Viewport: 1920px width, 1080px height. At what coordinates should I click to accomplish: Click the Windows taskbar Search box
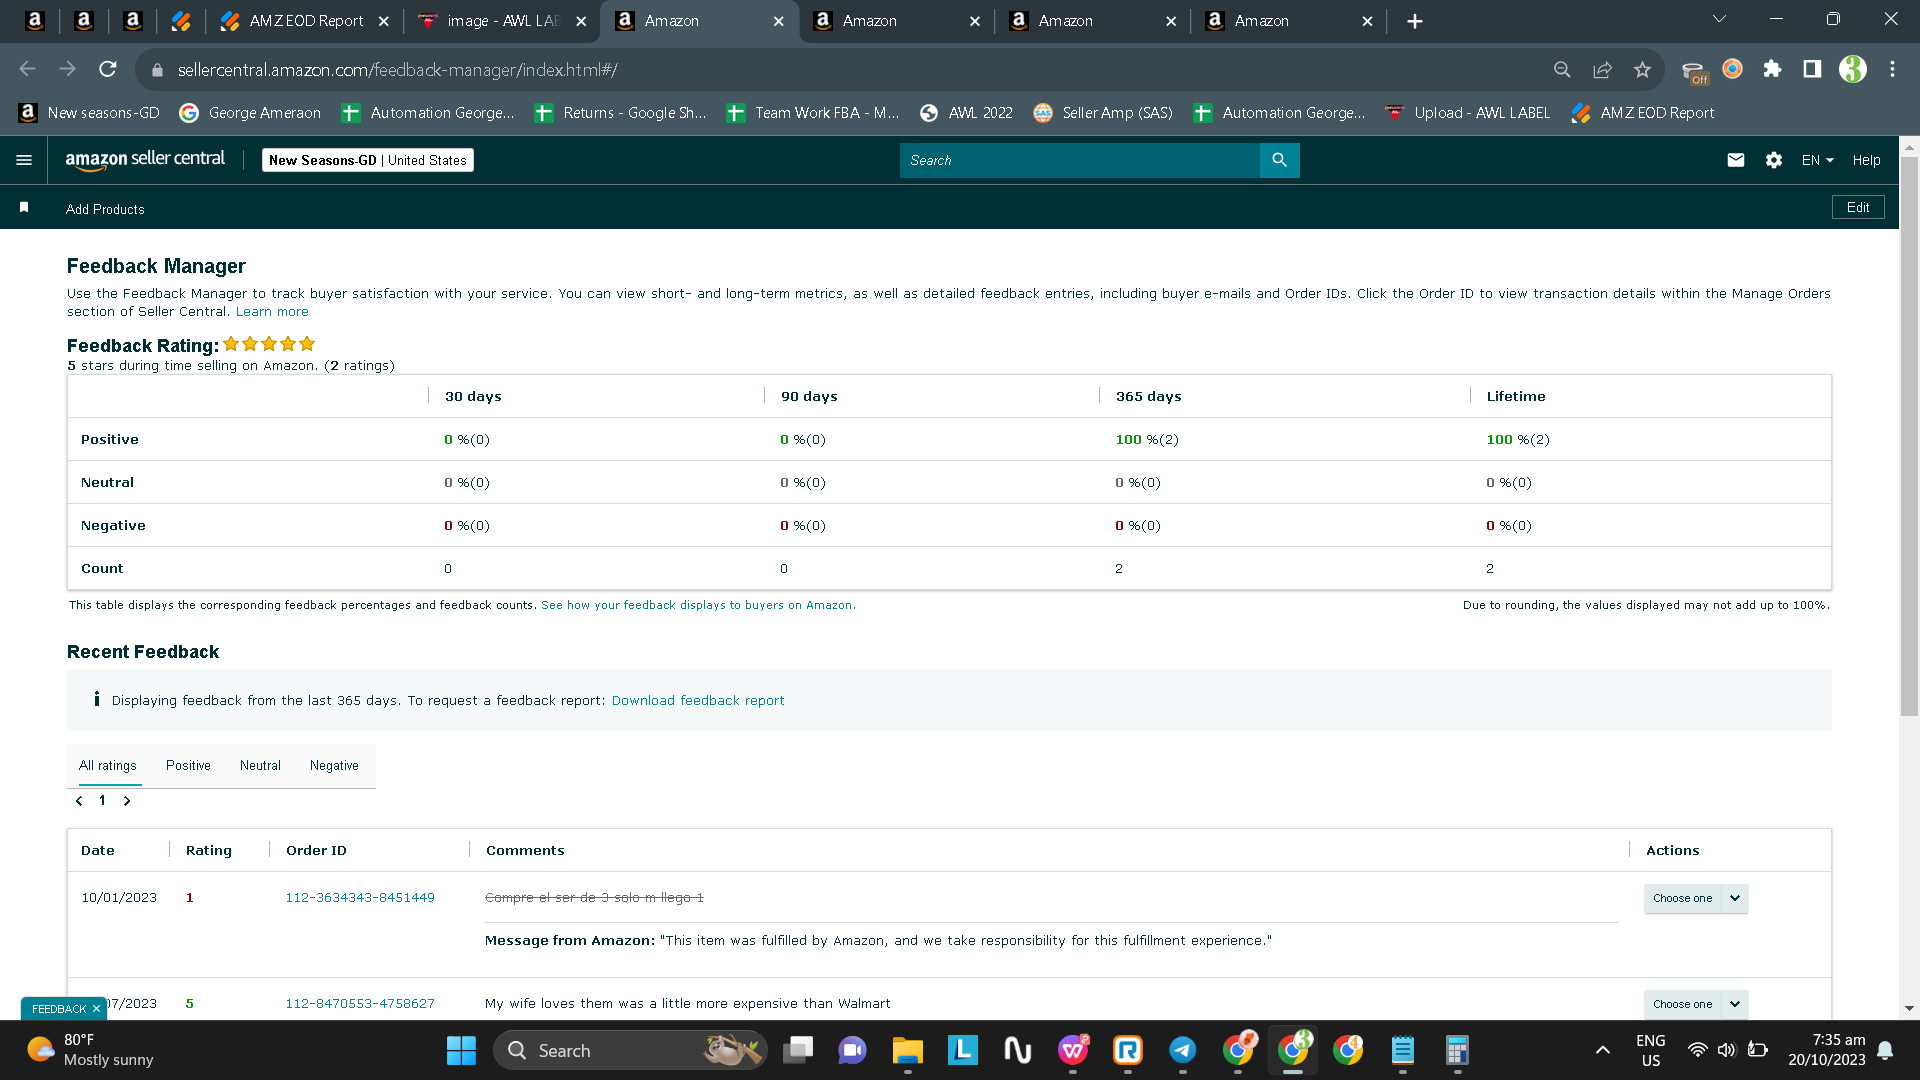click(630, 1050)
